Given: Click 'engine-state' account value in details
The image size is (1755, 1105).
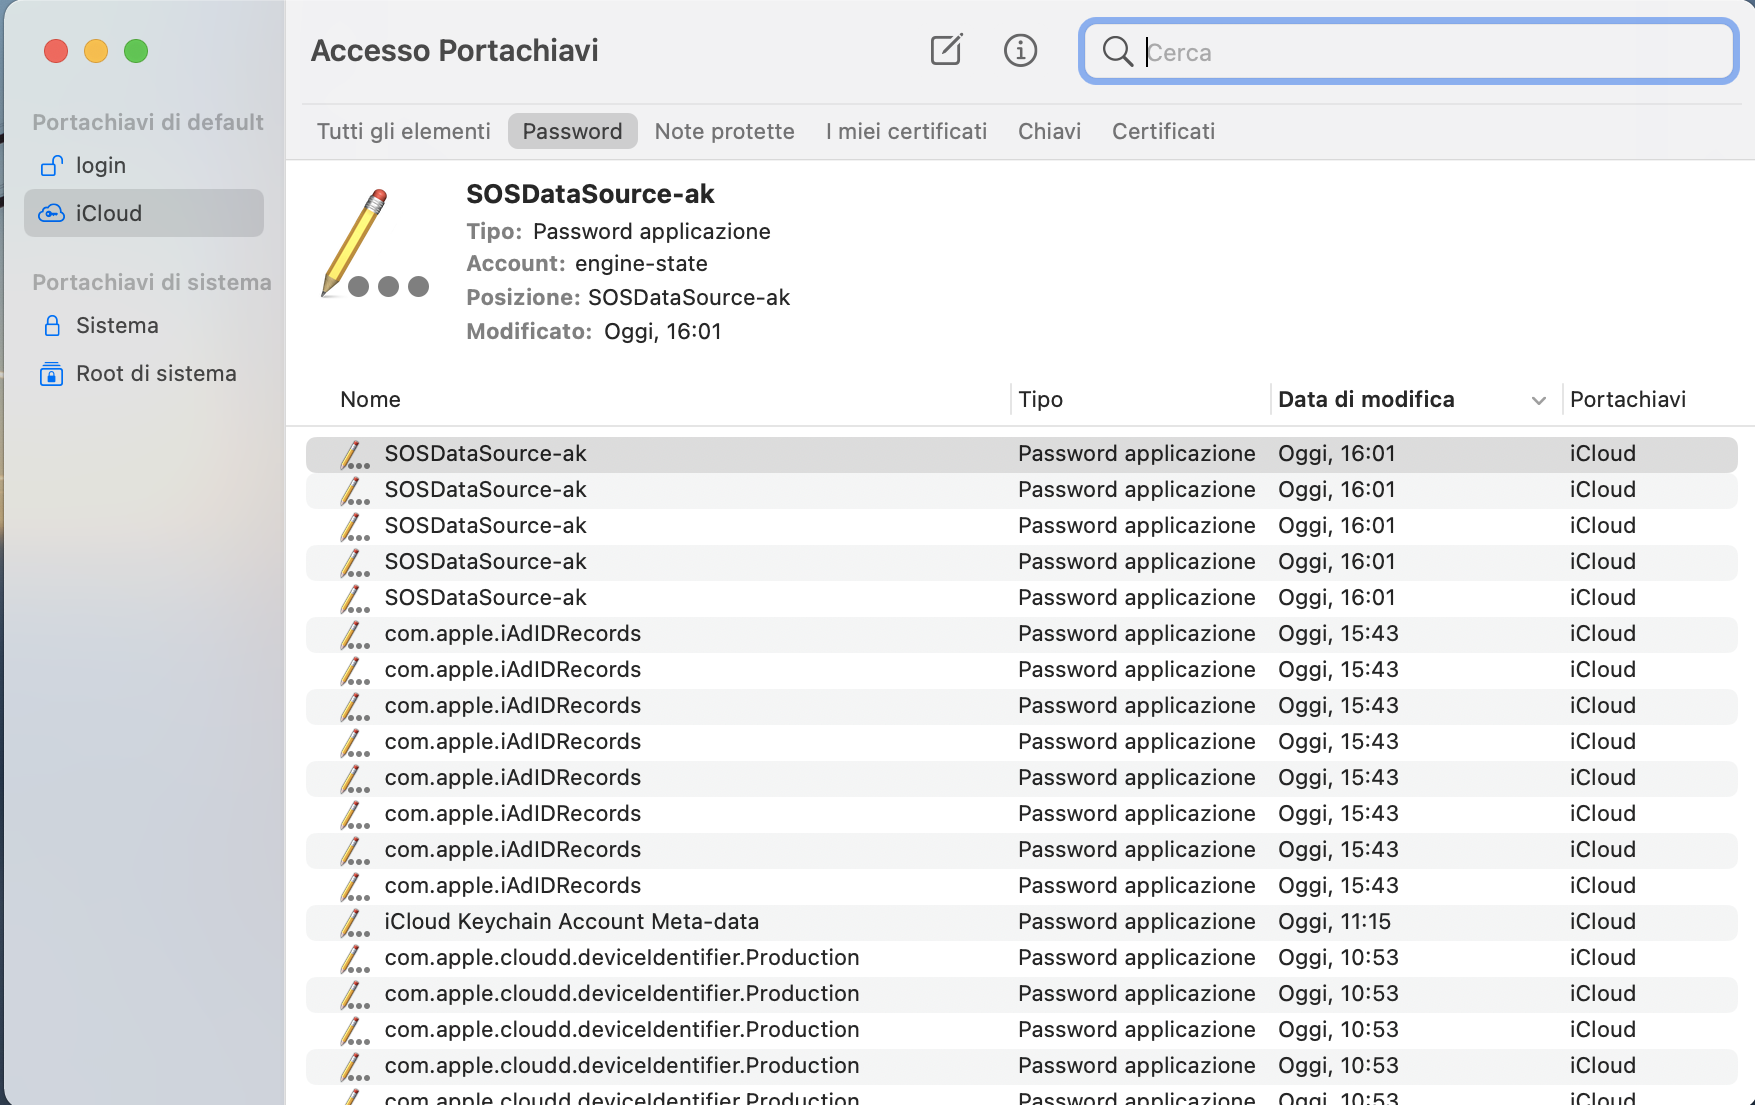Looking at the screenshot, I should [x=641, y=264].
